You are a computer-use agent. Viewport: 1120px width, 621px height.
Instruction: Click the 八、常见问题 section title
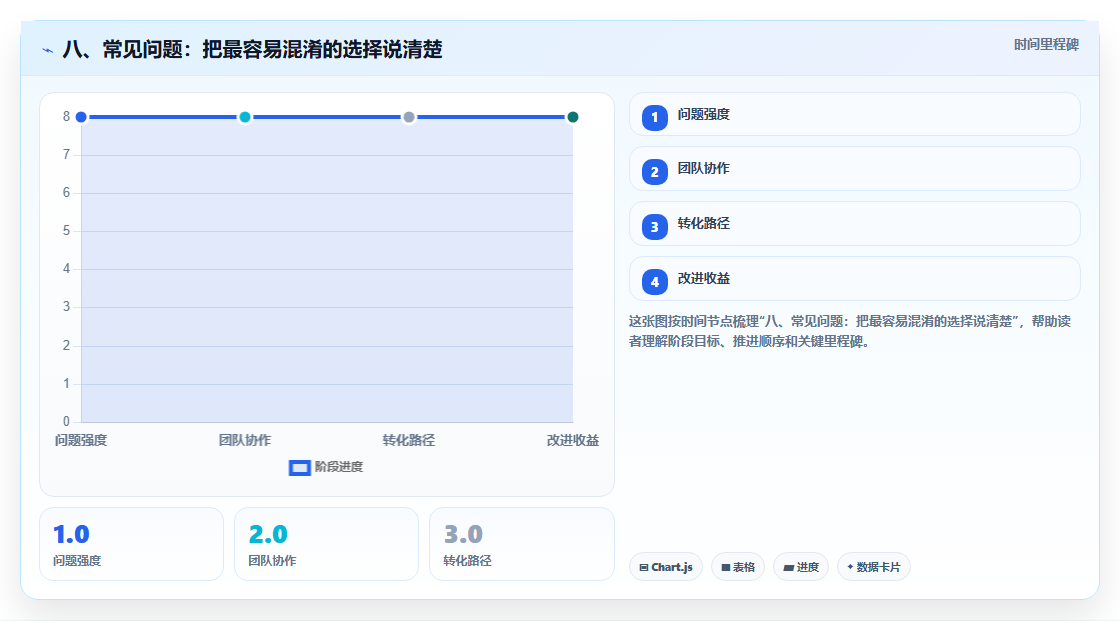[x=252, y=49]
